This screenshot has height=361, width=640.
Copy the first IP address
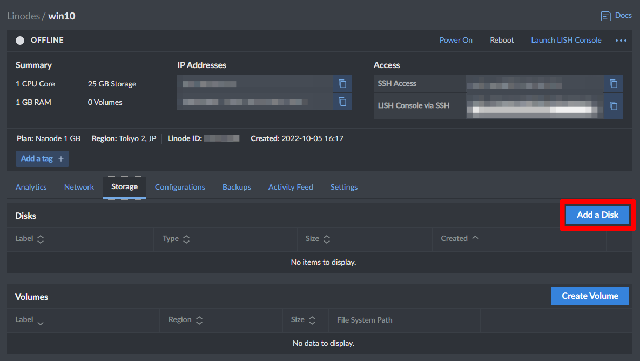pyautogui.click(x=342, y=84)
